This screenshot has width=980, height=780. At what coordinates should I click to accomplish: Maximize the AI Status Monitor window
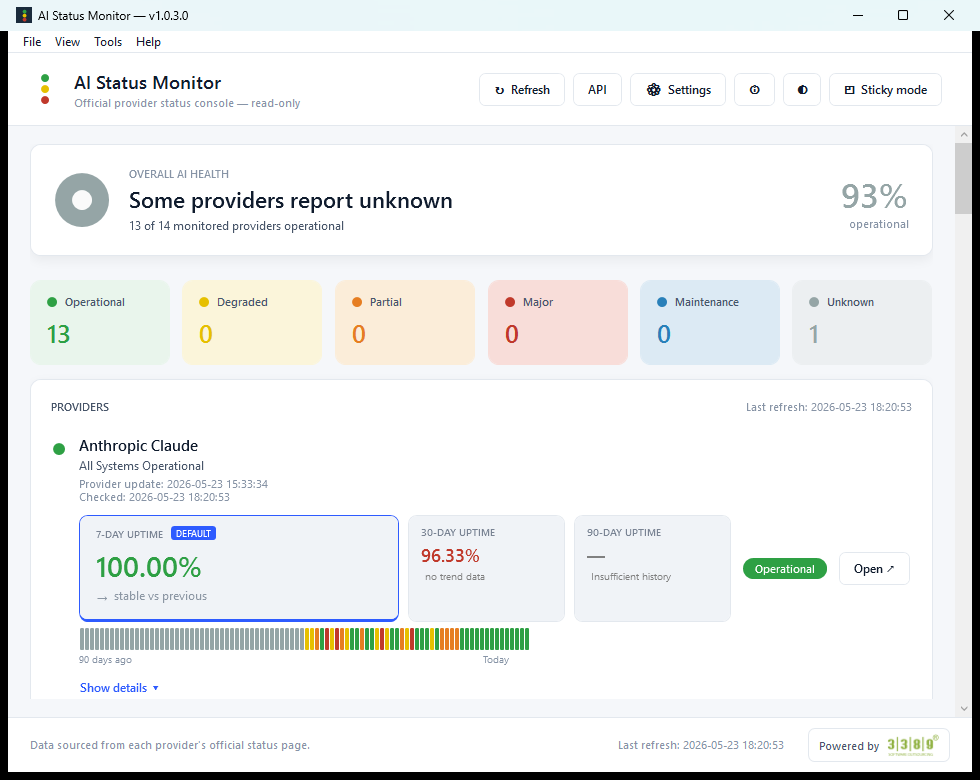[903, 15]
